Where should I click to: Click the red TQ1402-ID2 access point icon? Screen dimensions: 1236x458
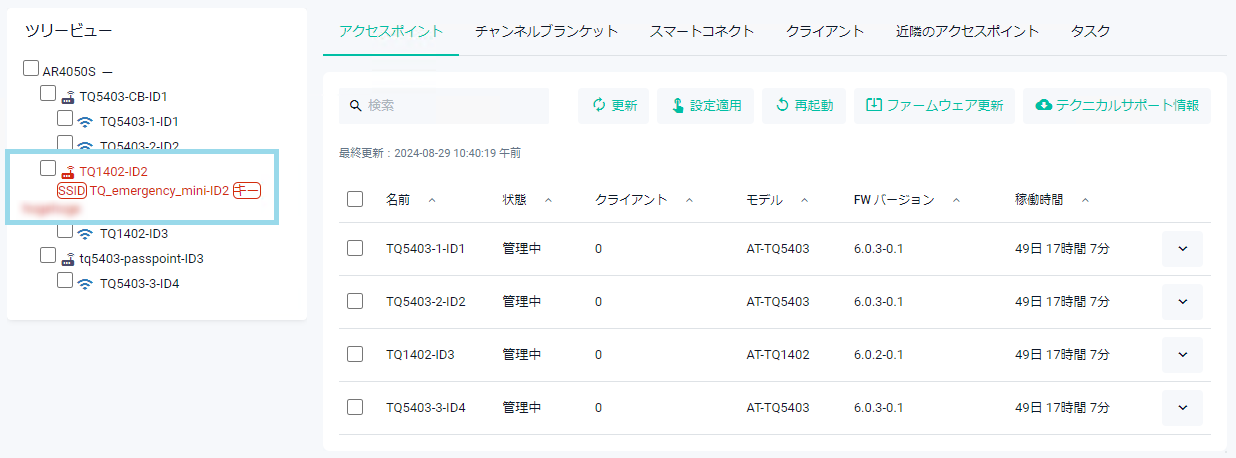point(68,172)
